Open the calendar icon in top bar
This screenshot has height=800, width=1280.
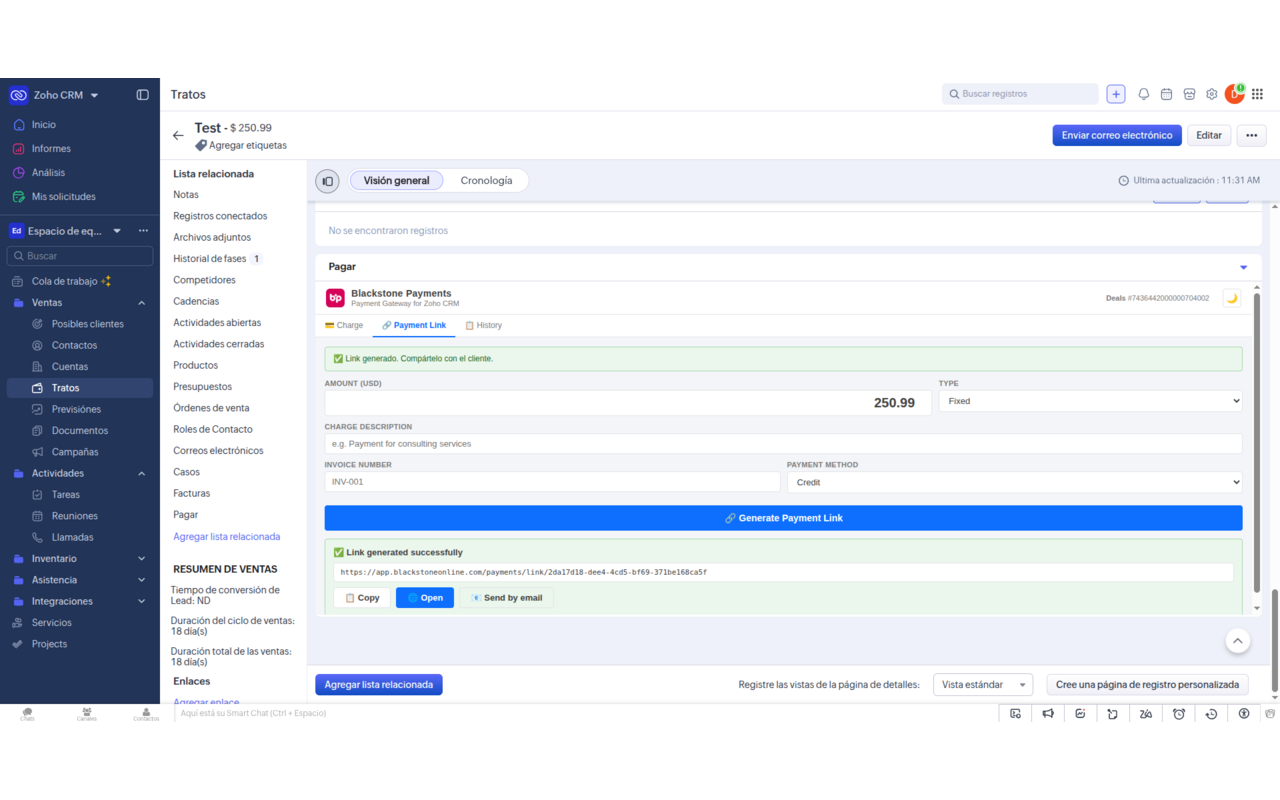[1166, 94]
